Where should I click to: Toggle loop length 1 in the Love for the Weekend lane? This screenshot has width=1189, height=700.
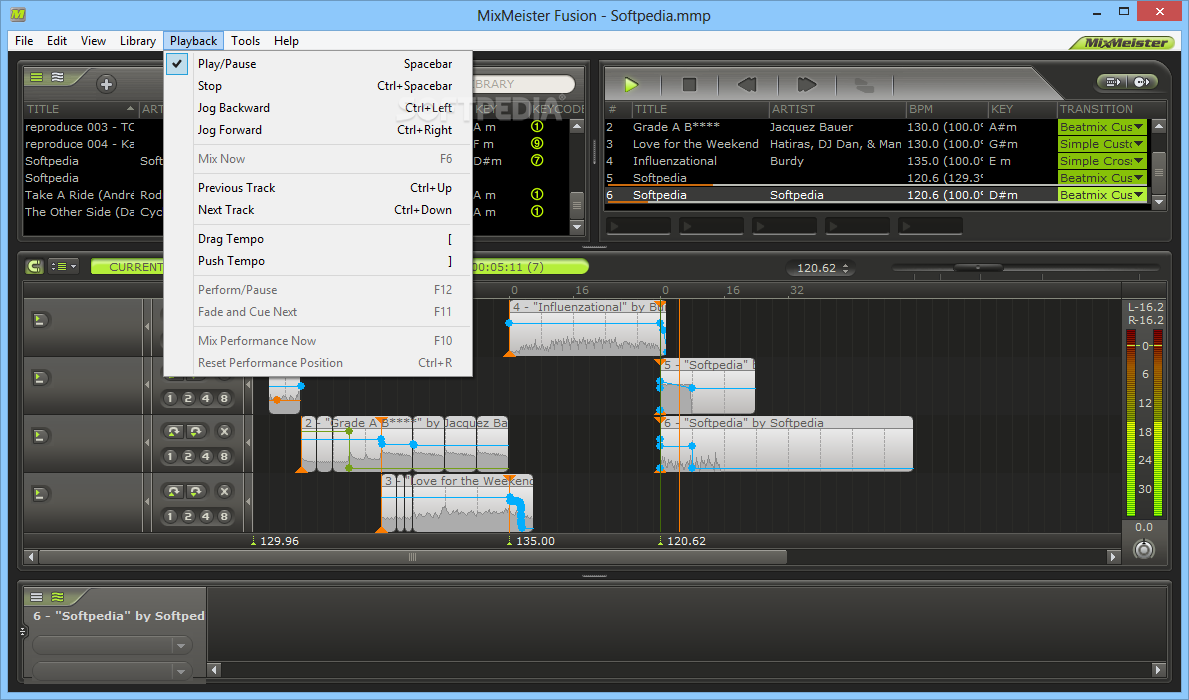click(x=170, y=516)
